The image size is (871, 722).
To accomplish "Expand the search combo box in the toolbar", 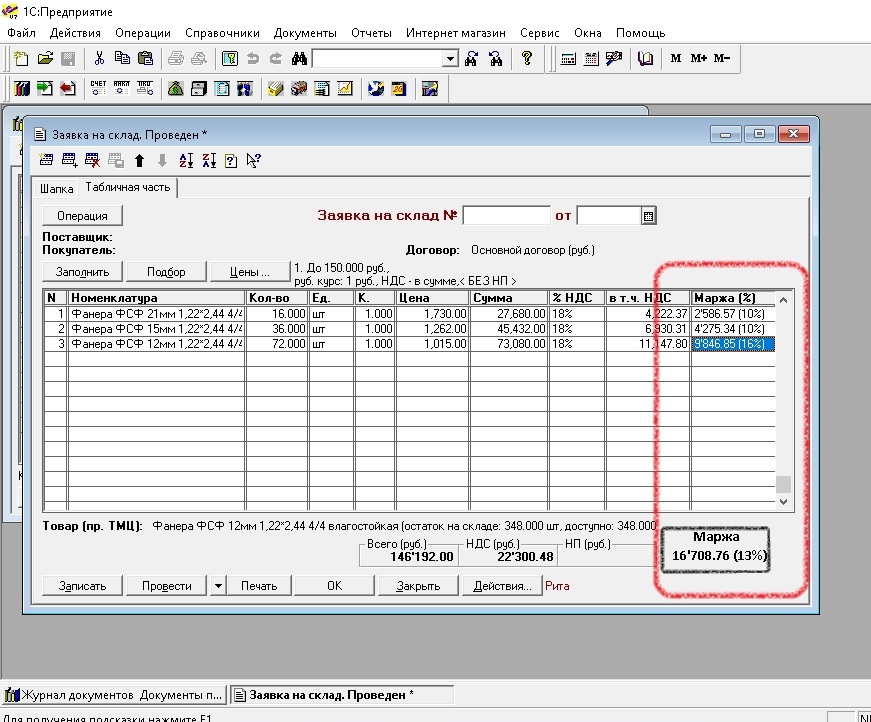I will (450, 59).
